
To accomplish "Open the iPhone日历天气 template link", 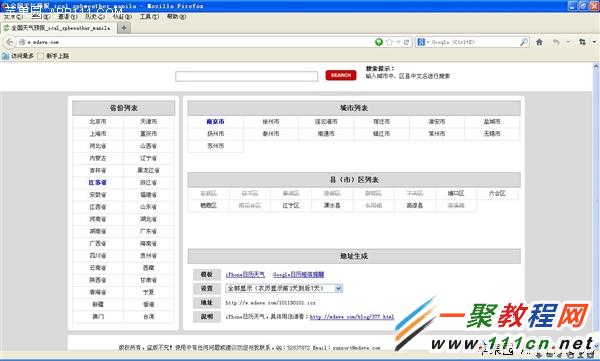I will [245, 274].
